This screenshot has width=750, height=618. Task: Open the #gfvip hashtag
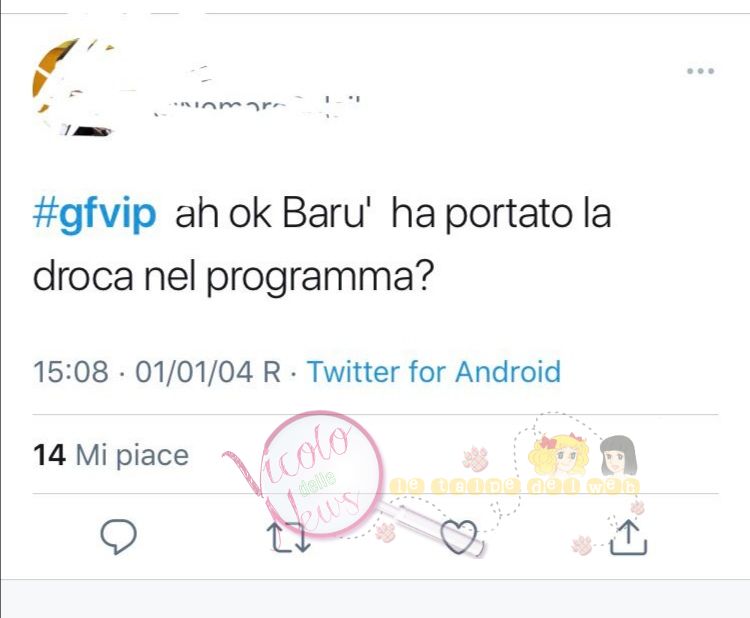(94, 214)
